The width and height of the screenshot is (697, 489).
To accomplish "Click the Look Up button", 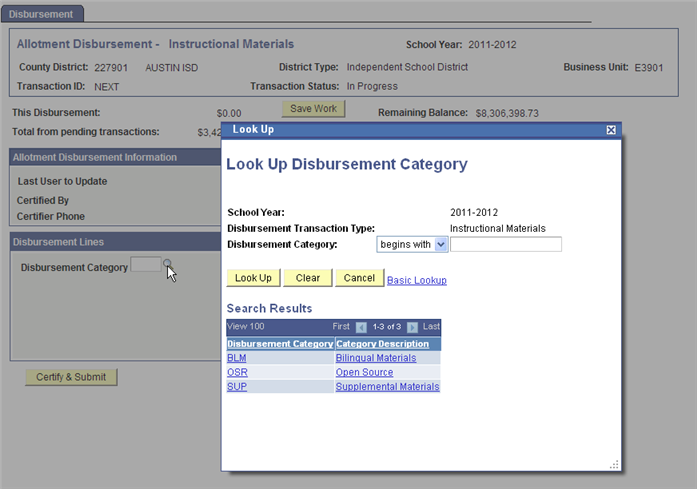I will [x=253, y=278].
